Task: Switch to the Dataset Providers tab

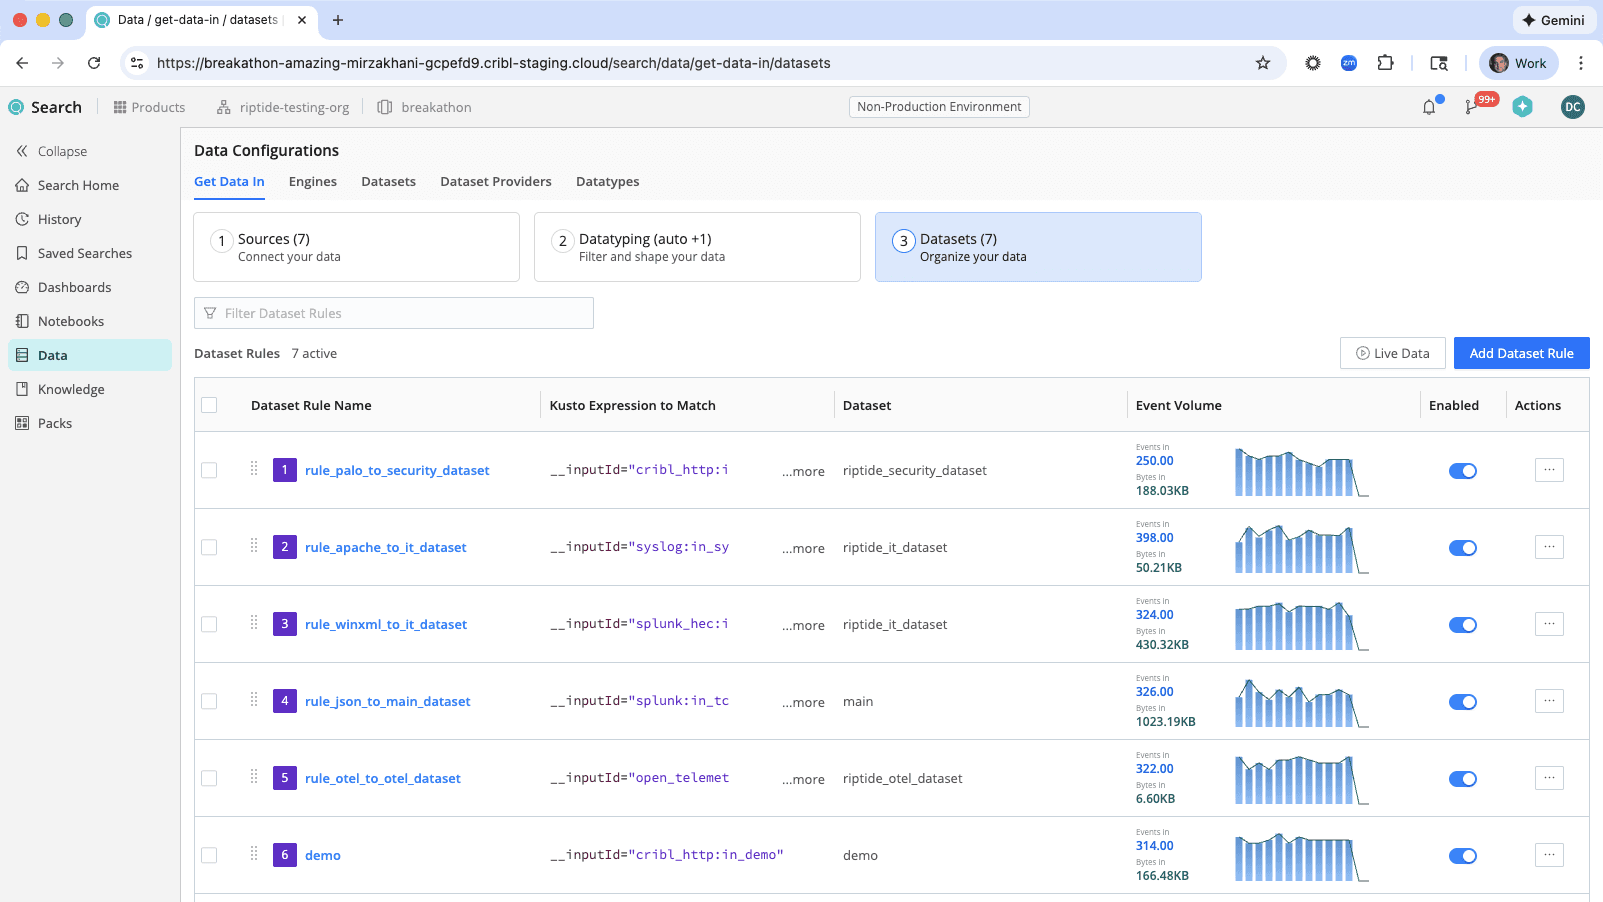Action: click(495, 181)
